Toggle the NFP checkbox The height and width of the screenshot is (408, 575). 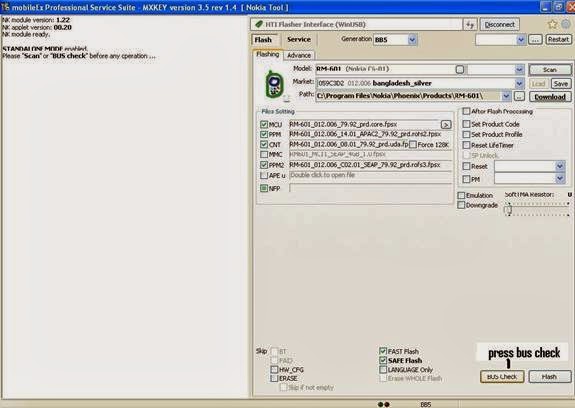click(x=264, y=188)
